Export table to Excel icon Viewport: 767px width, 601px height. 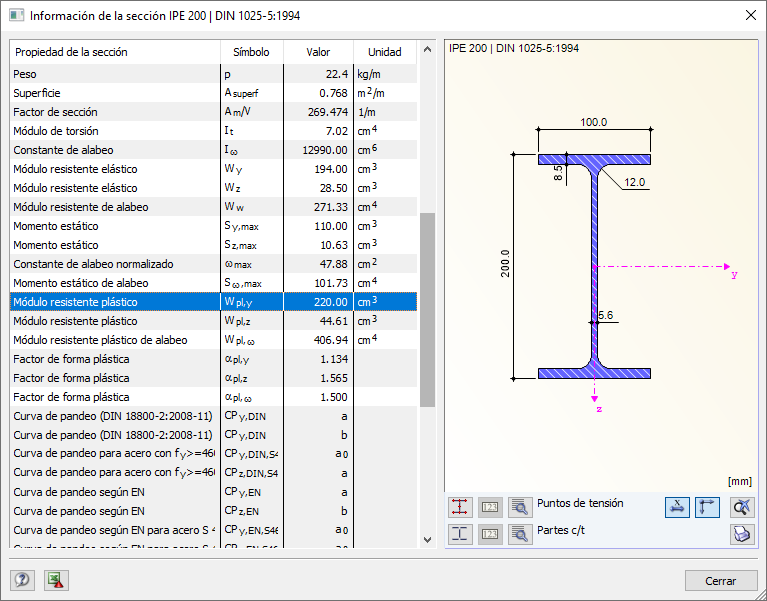(56, 580)
